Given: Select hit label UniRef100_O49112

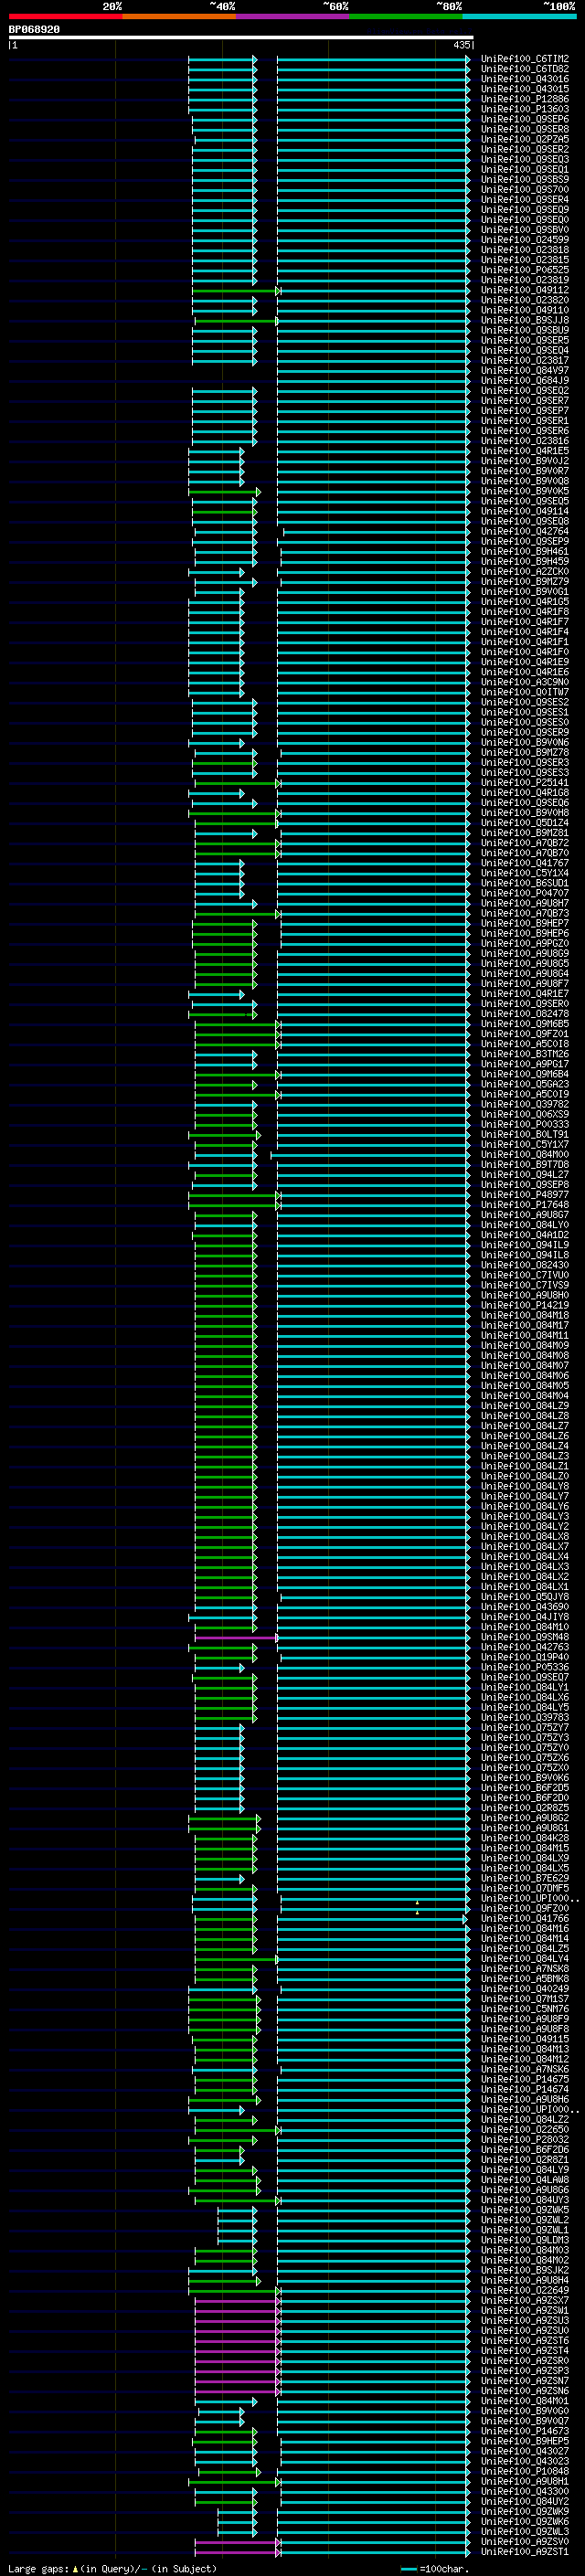Looking at the screenshot, I should point(525,290).
